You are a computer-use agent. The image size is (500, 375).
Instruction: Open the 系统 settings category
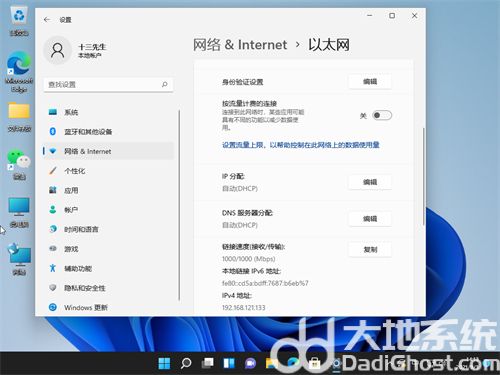coord(109,112)
